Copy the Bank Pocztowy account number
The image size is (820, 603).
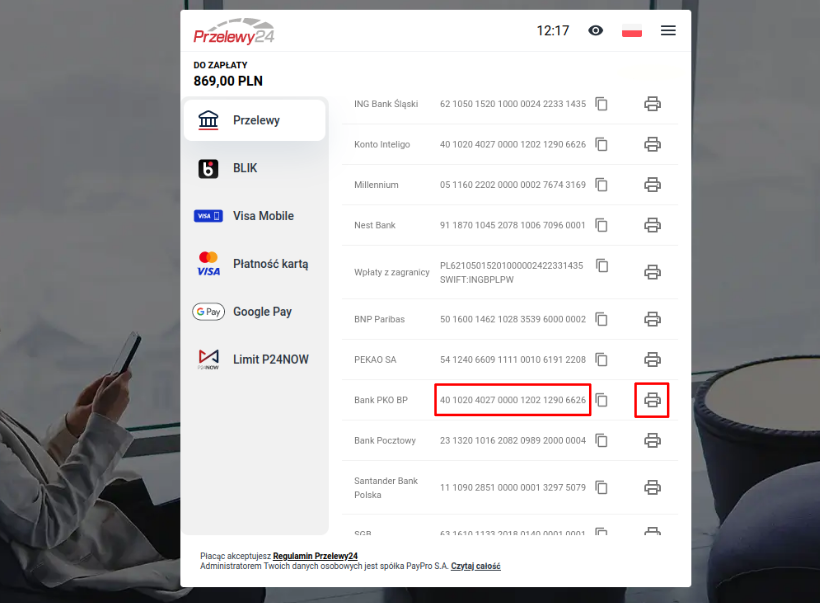tap(601, 440)
